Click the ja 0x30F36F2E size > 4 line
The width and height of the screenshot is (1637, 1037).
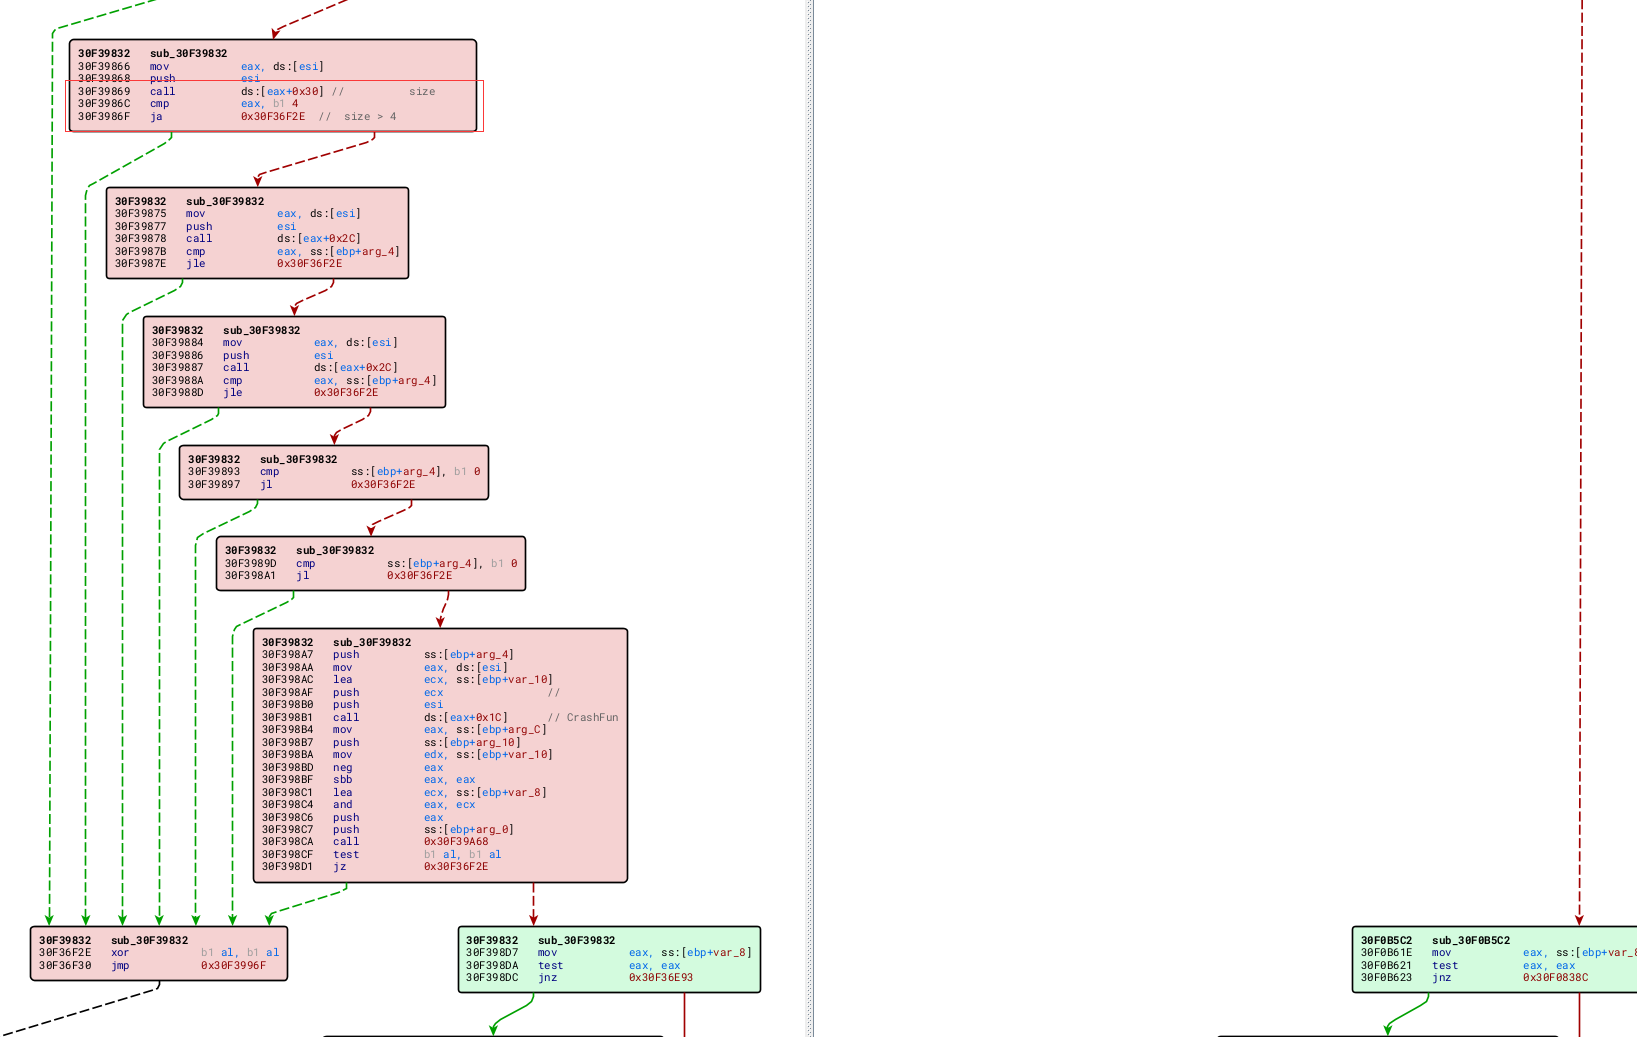(237, 117)
